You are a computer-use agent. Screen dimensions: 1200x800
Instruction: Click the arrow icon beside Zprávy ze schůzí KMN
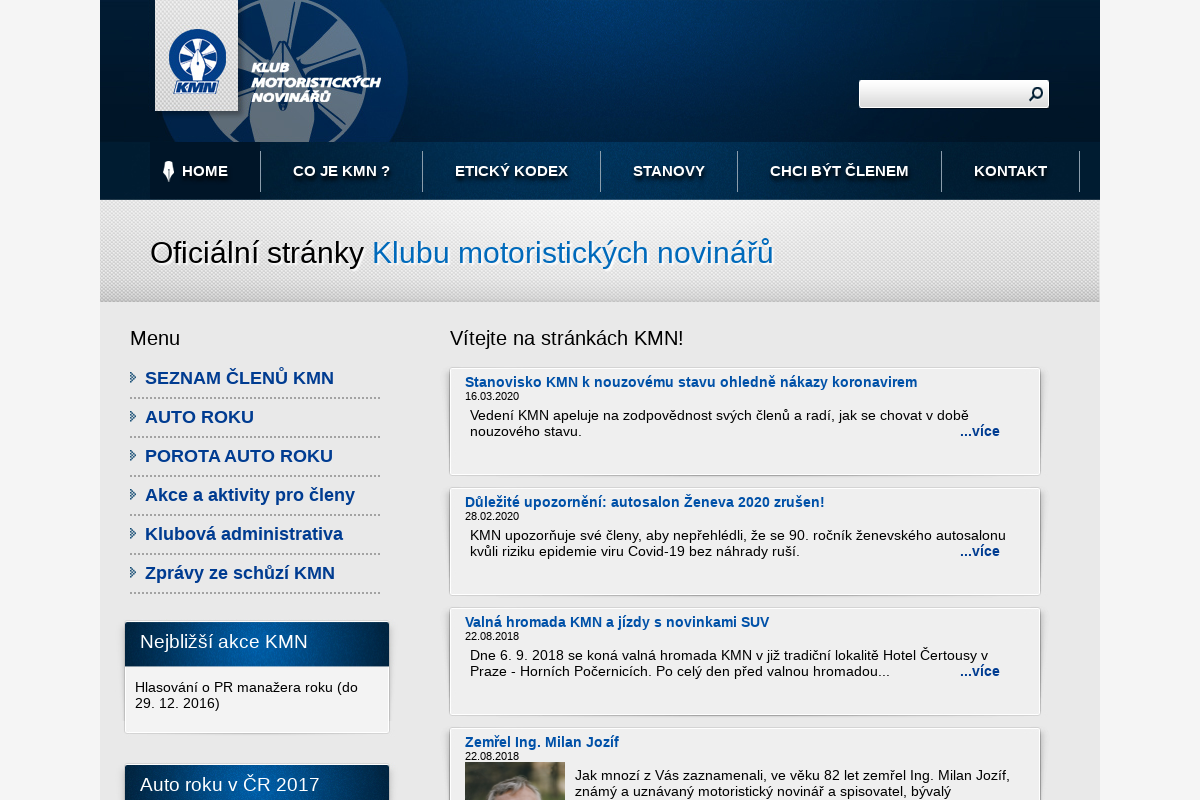[133, 573]
